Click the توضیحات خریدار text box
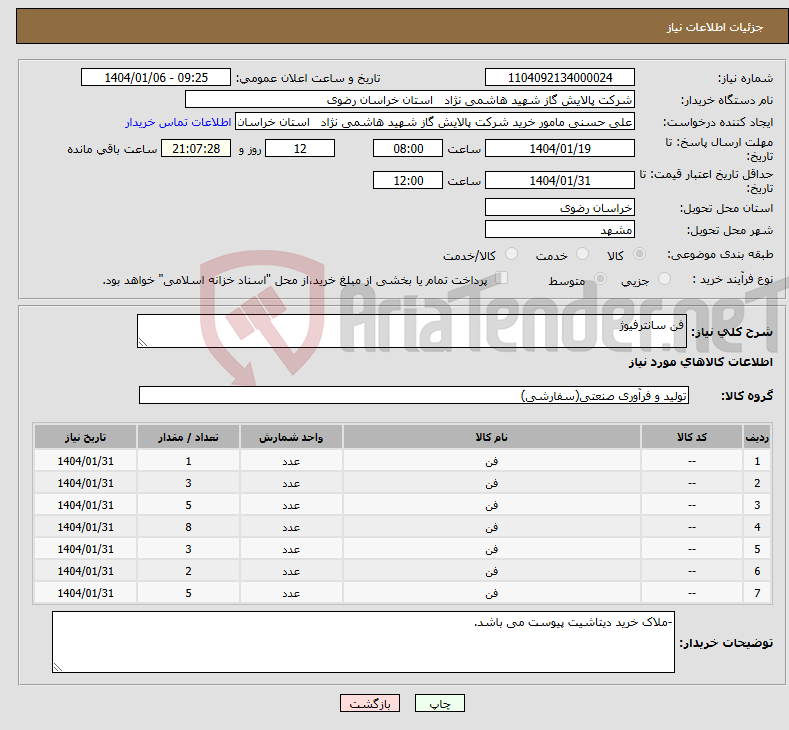This screenshot has width=789, height=730. pos(364,642)
